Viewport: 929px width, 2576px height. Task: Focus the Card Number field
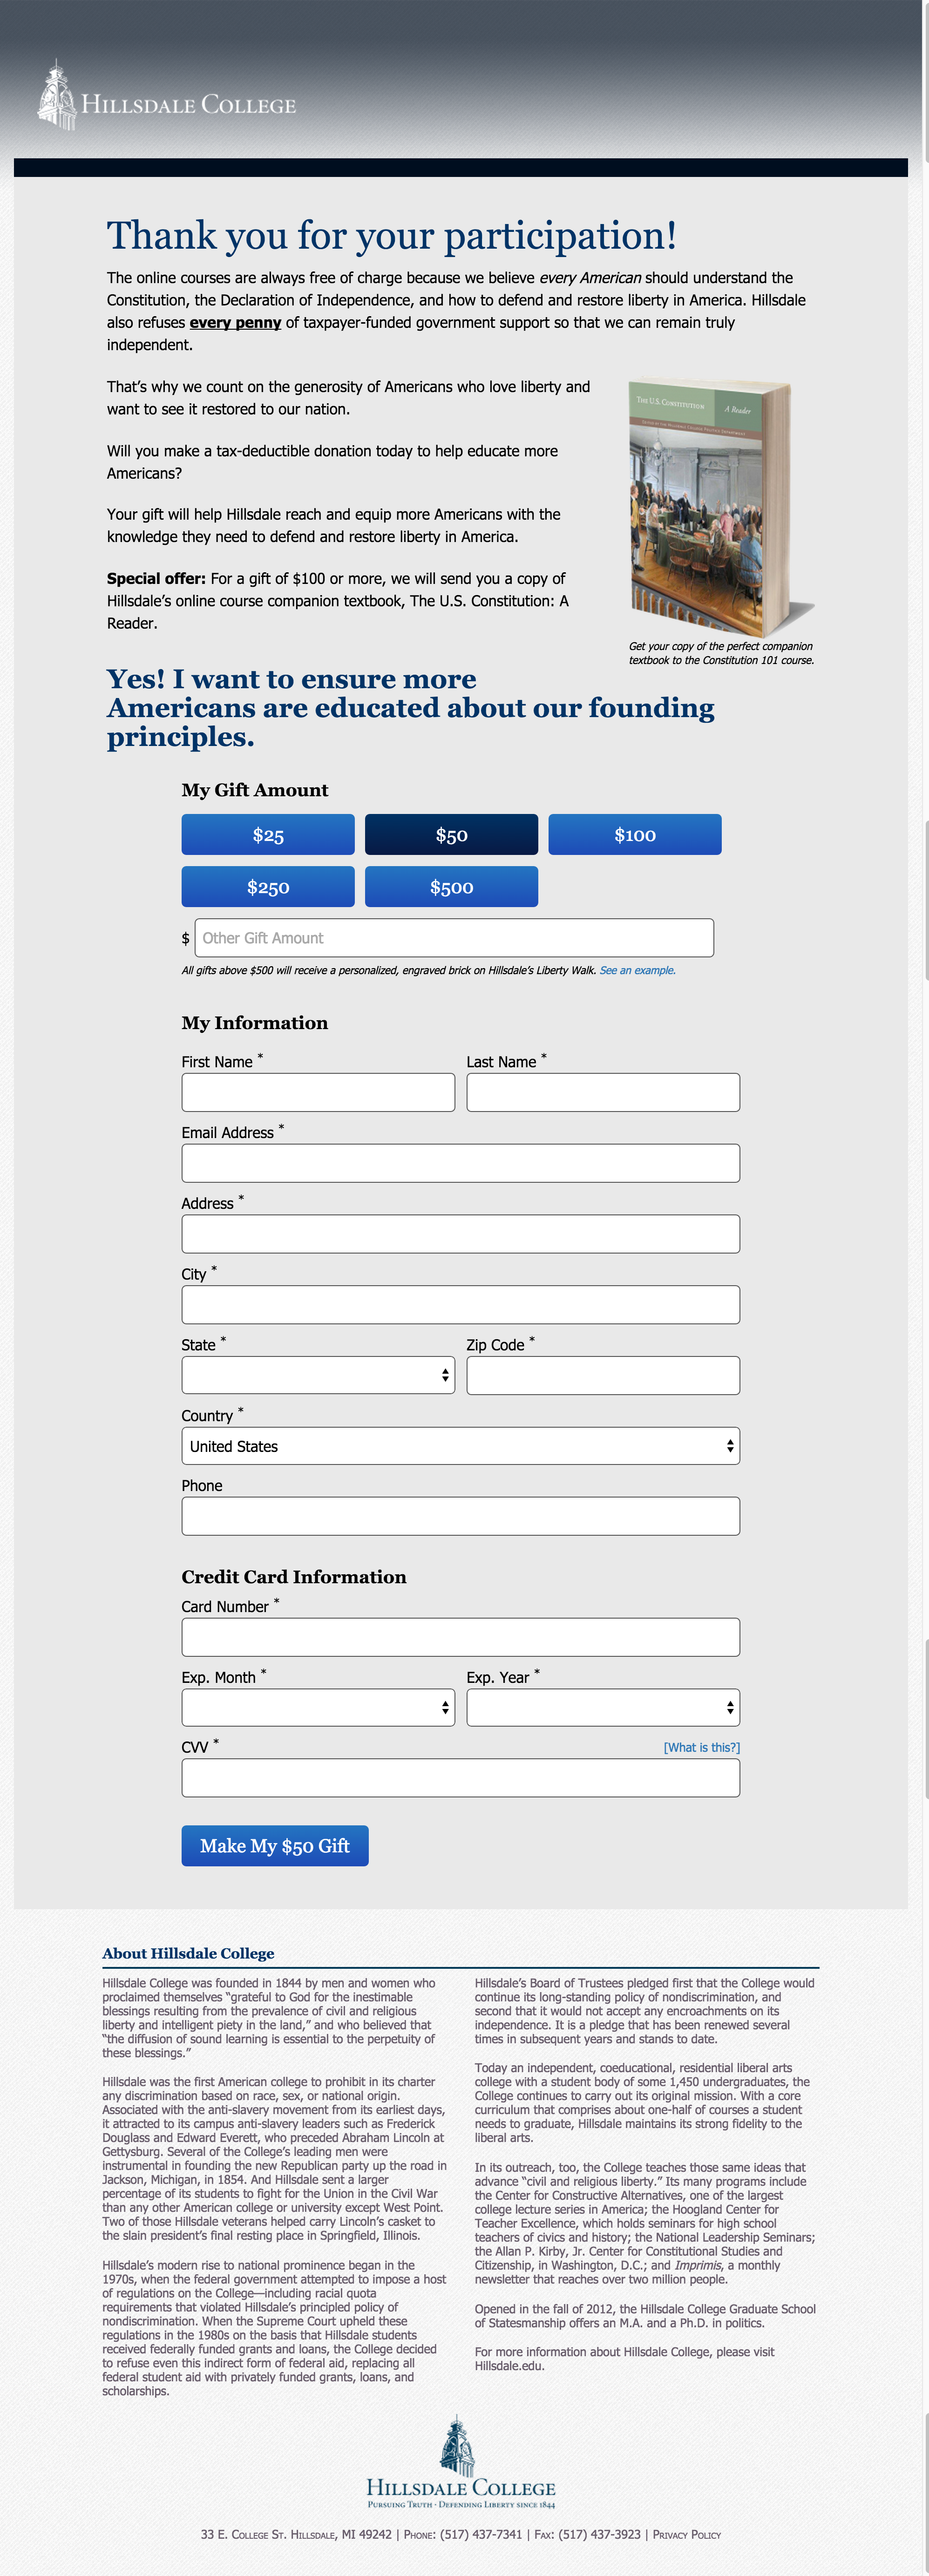coord(460,1637)
